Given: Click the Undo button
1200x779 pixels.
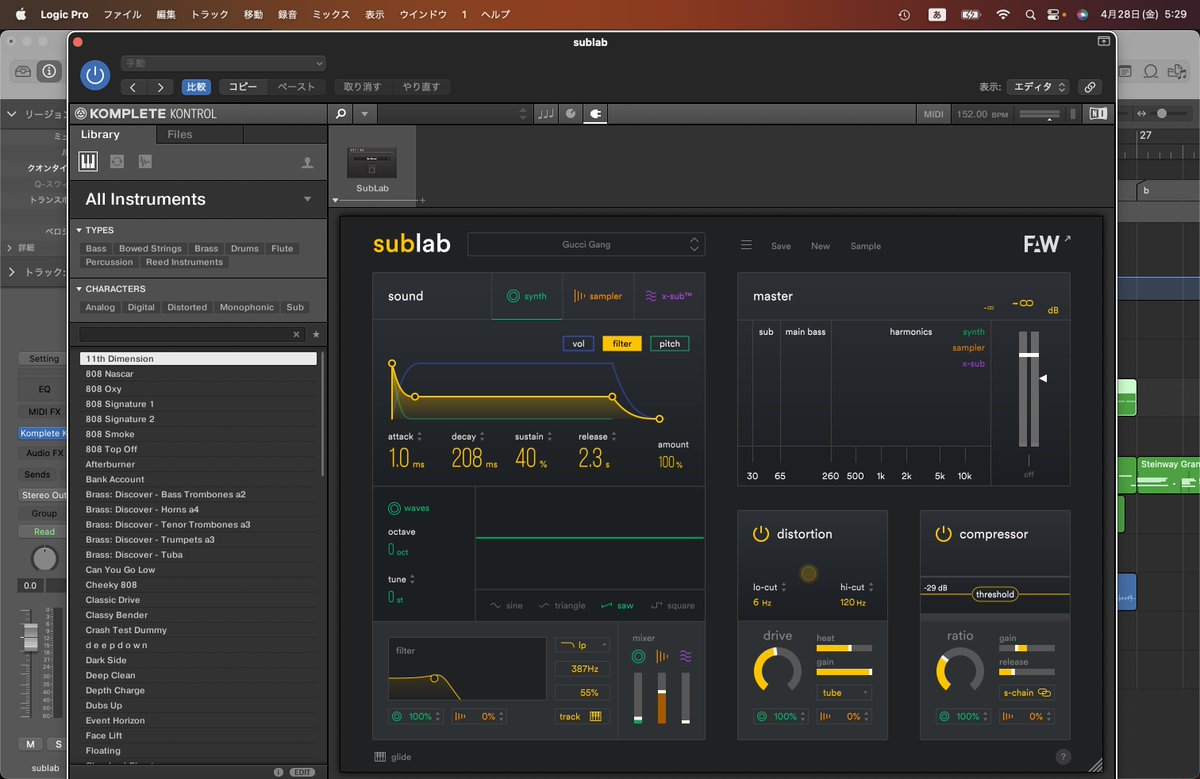Looking at the screenshot, I should tap(362, 87).
